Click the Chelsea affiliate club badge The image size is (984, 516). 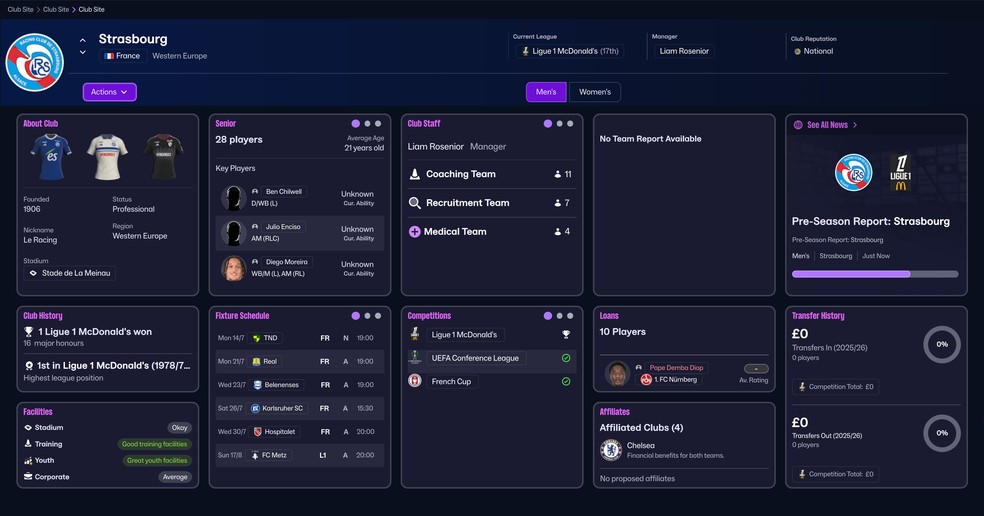(x=611, y=450)
